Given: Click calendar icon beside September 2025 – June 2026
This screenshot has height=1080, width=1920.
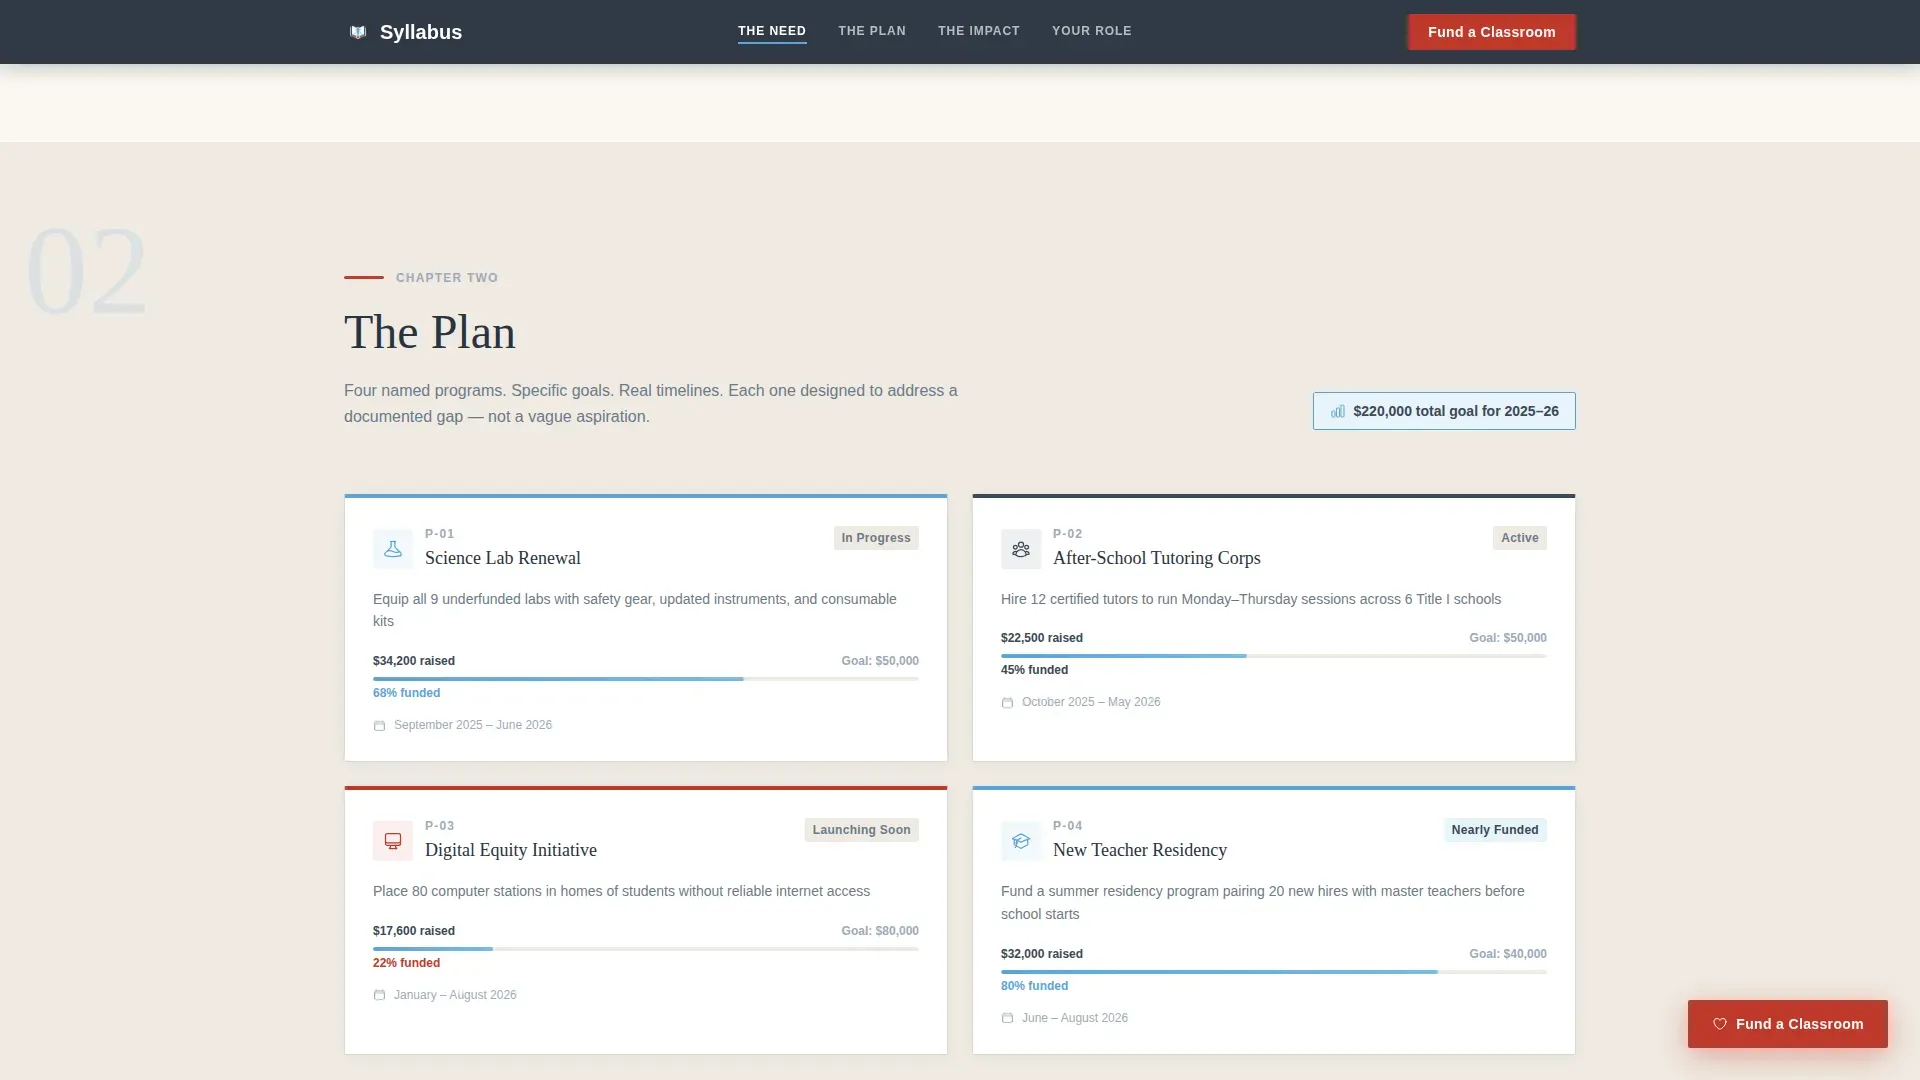Looking at the screenshot, I should (379, 726).
